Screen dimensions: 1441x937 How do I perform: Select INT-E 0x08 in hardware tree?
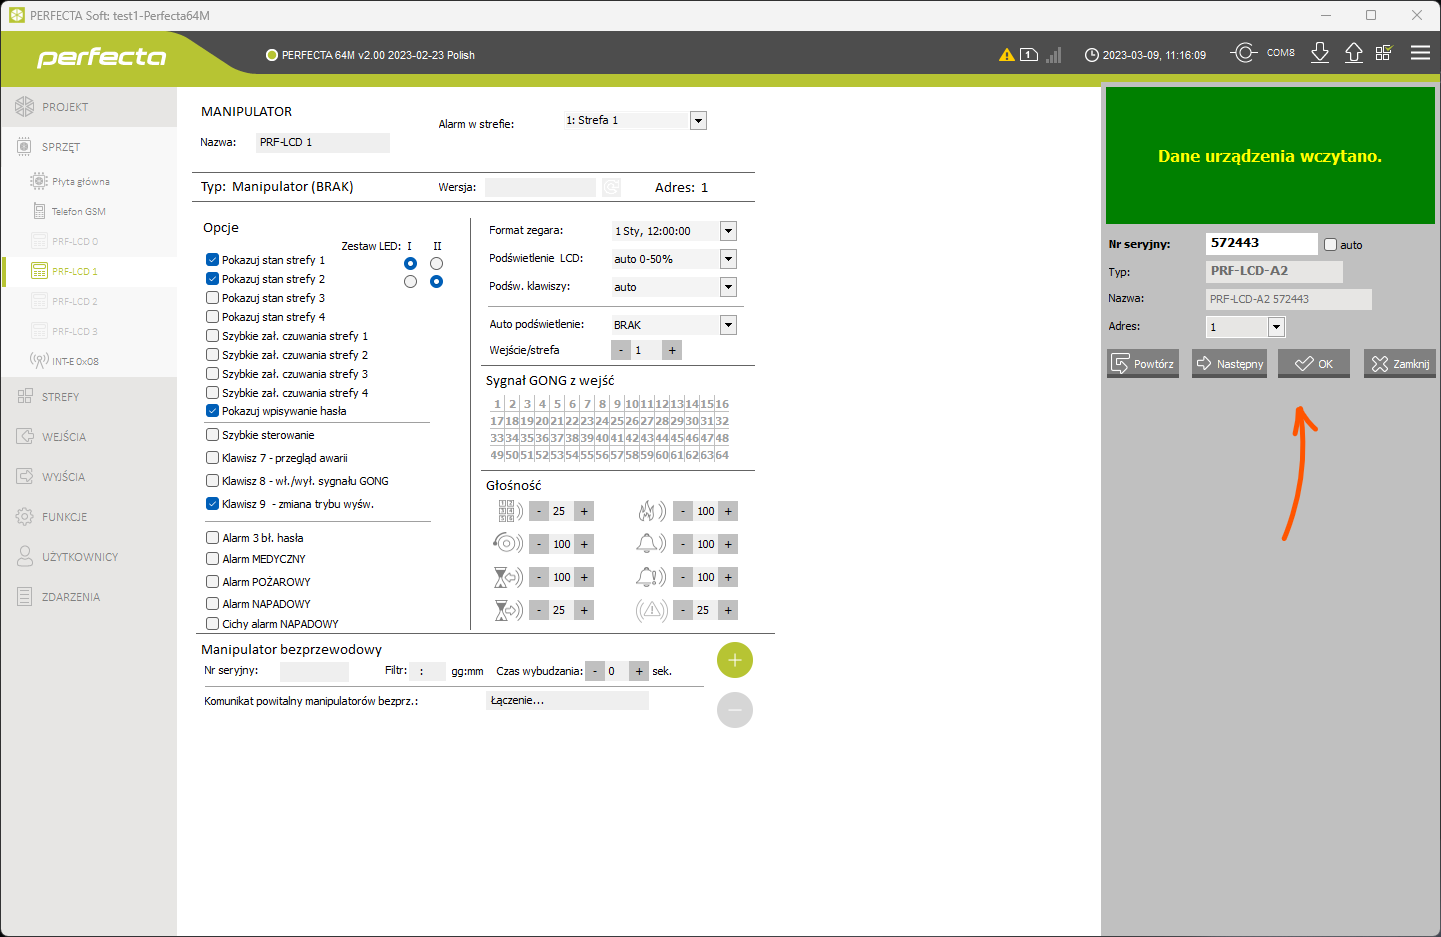pos(76,361)
